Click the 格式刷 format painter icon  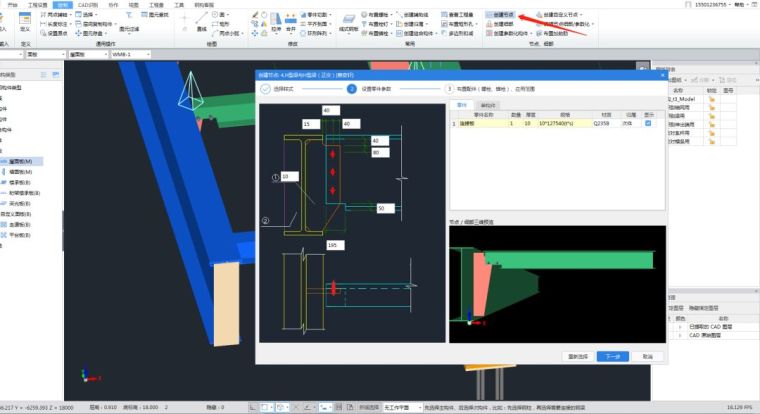(350, 23)
